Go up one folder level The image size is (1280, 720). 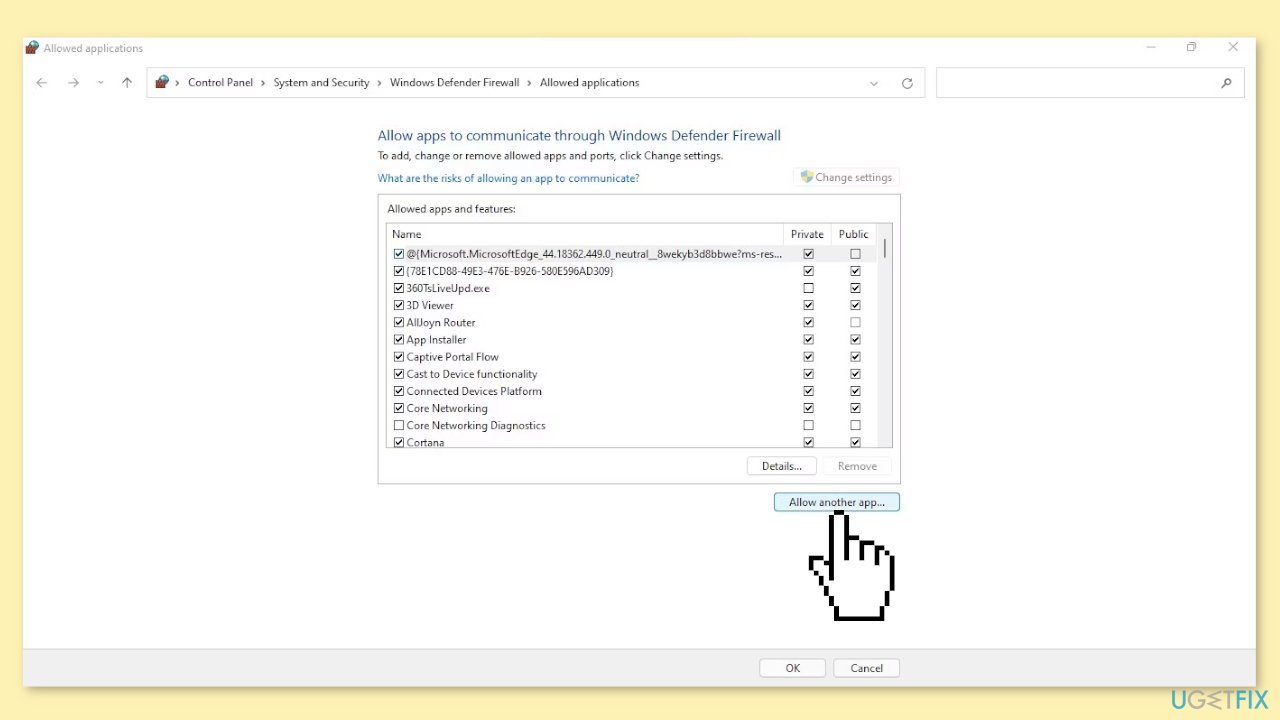click(127, 83)
